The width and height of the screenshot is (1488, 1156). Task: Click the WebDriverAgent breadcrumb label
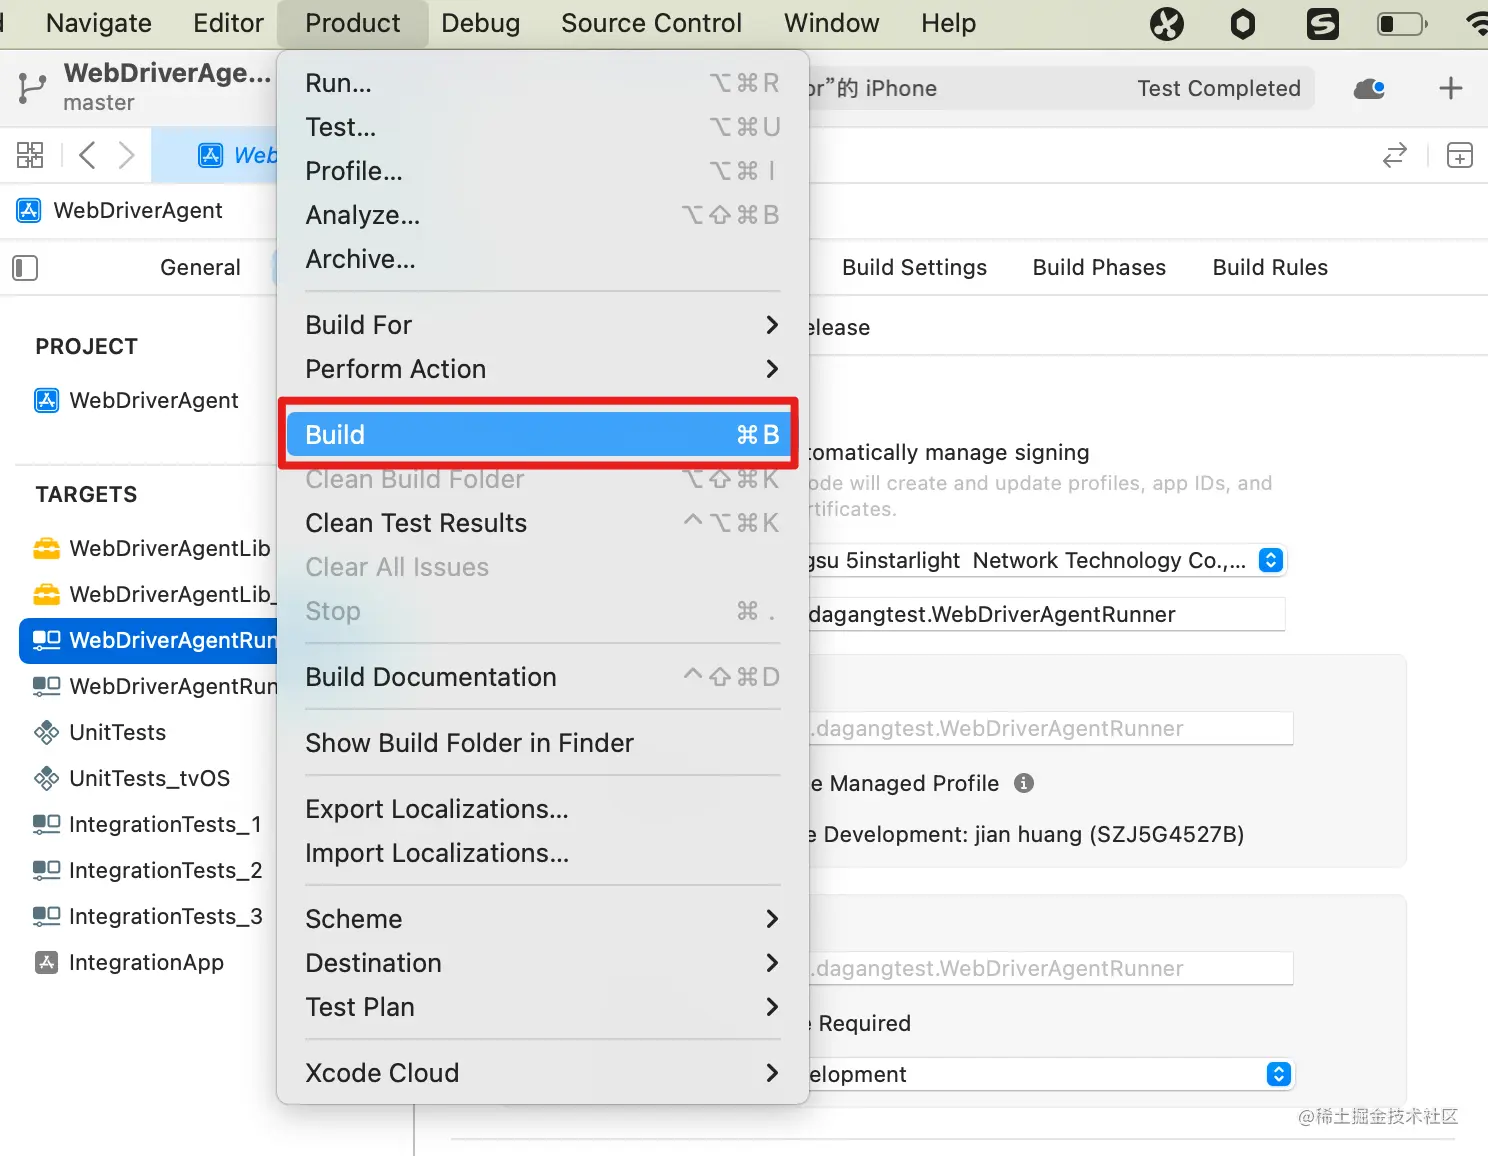pos(138,210)
